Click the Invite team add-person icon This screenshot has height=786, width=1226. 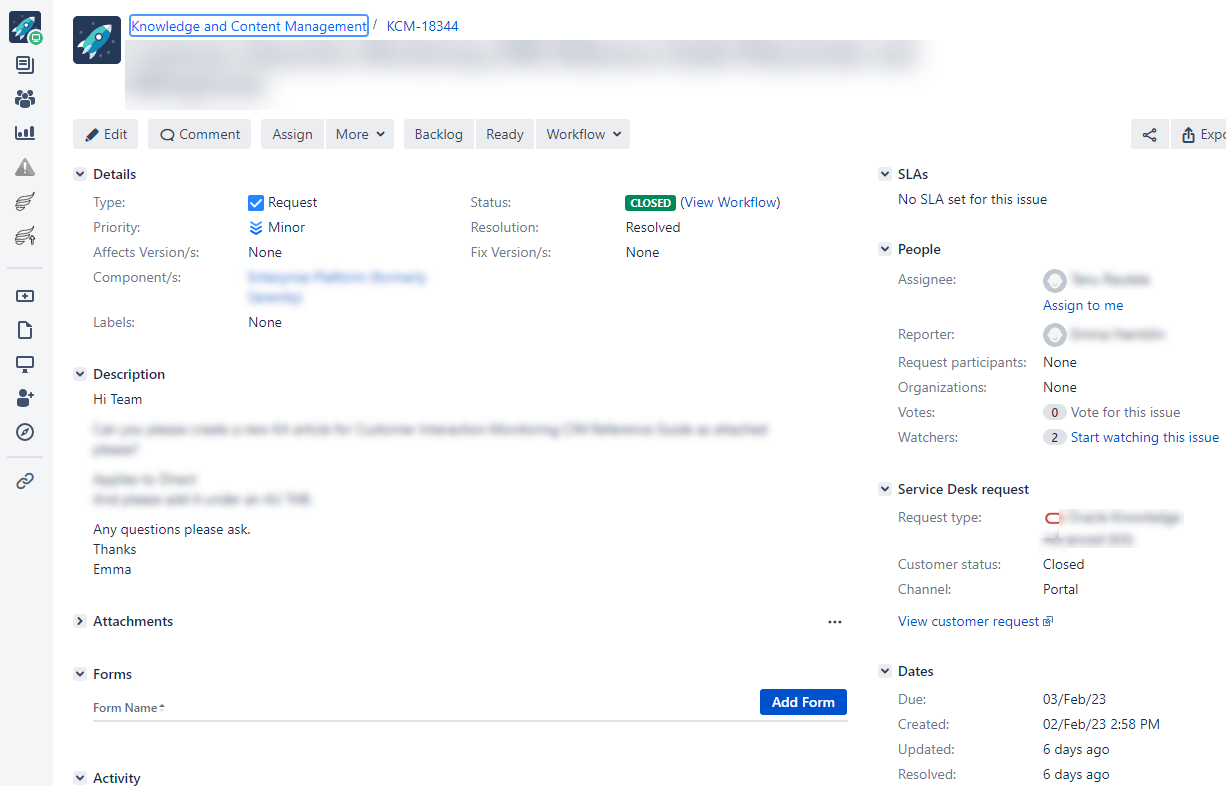(25, 398)
